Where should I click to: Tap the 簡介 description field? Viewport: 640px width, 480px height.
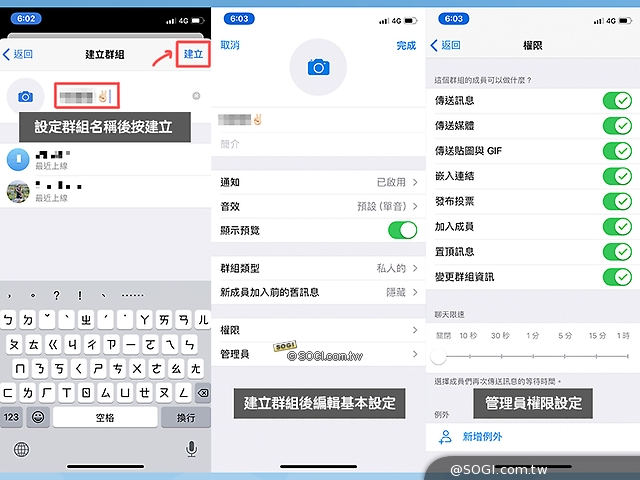tap(318, 144)
